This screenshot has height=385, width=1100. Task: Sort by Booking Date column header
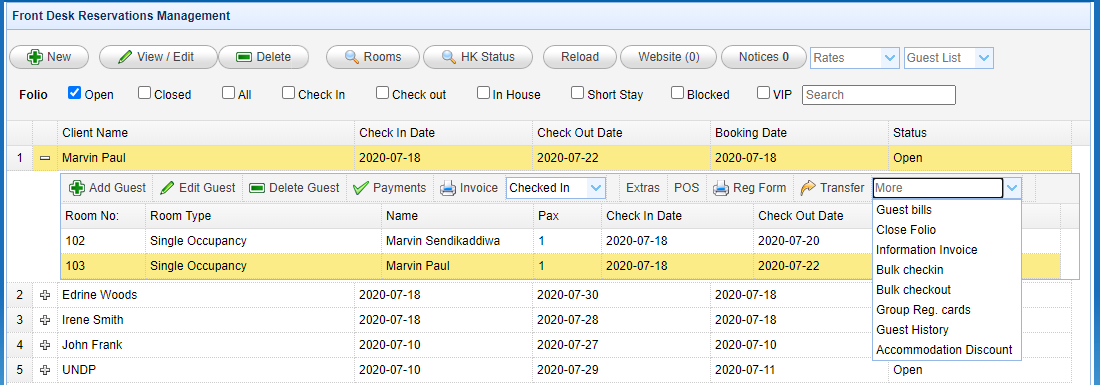798,133
